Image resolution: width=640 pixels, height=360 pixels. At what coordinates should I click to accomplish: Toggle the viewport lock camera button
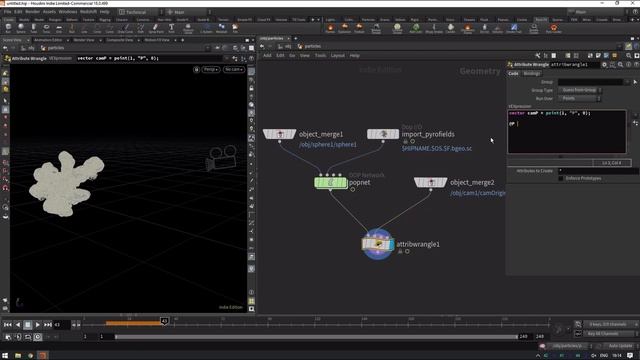[251, 88]
